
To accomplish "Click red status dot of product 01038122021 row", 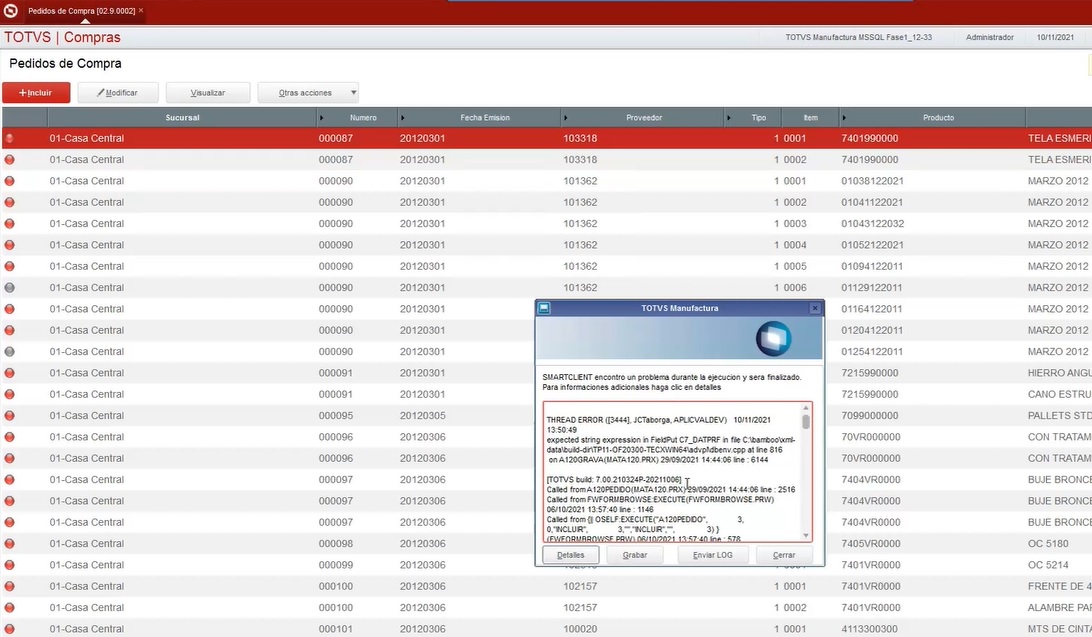I will 10,181.
